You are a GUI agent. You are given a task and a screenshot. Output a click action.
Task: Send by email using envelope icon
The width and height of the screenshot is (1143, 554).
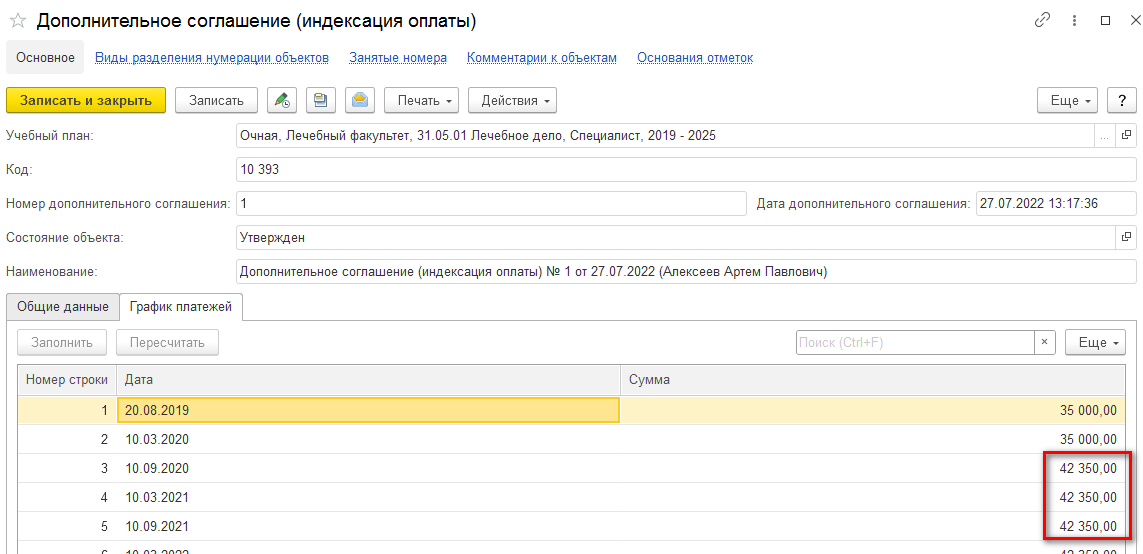point(360,101)
